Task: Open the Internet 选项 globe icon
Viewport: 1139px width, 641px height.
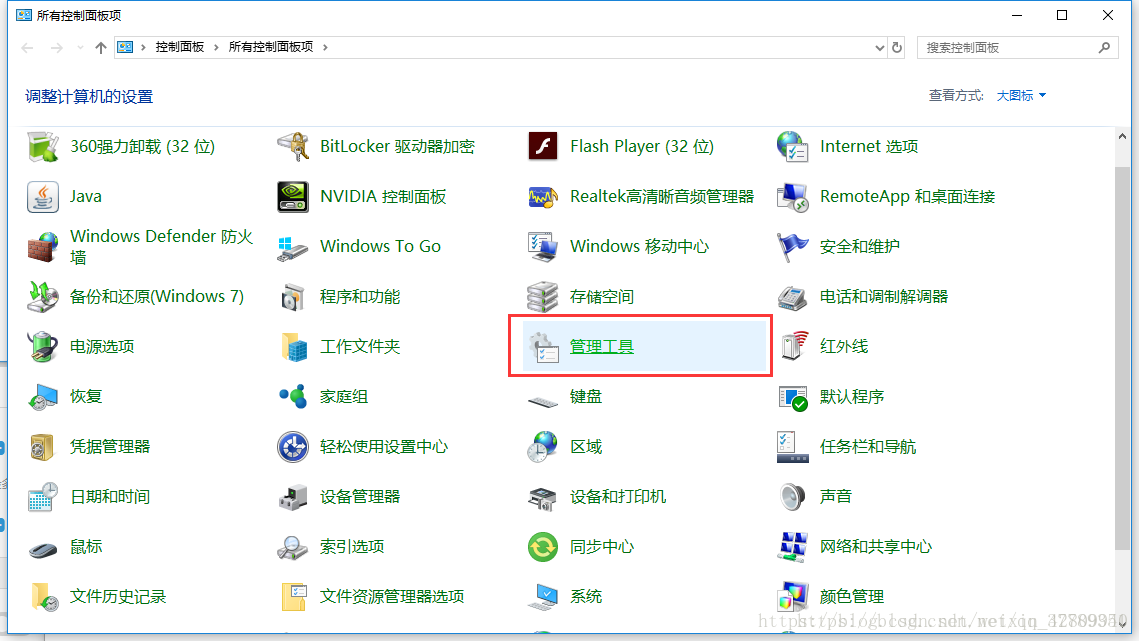Action: pos(793,147)
